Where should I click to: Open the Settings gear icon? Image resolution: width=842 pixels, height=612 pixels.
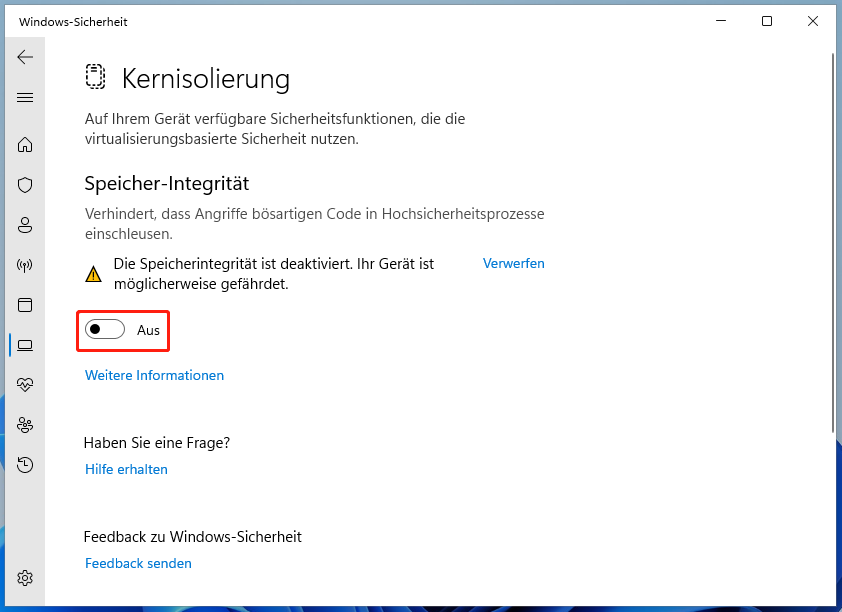point(25,578)
